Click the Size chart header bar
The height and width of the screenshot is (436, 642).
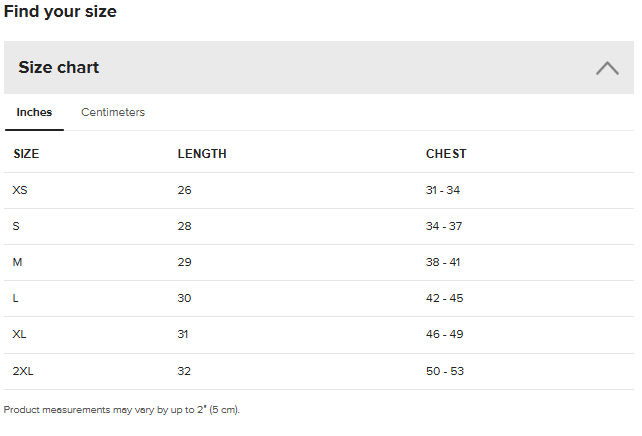pyautogui.click(x=300, y=68)
